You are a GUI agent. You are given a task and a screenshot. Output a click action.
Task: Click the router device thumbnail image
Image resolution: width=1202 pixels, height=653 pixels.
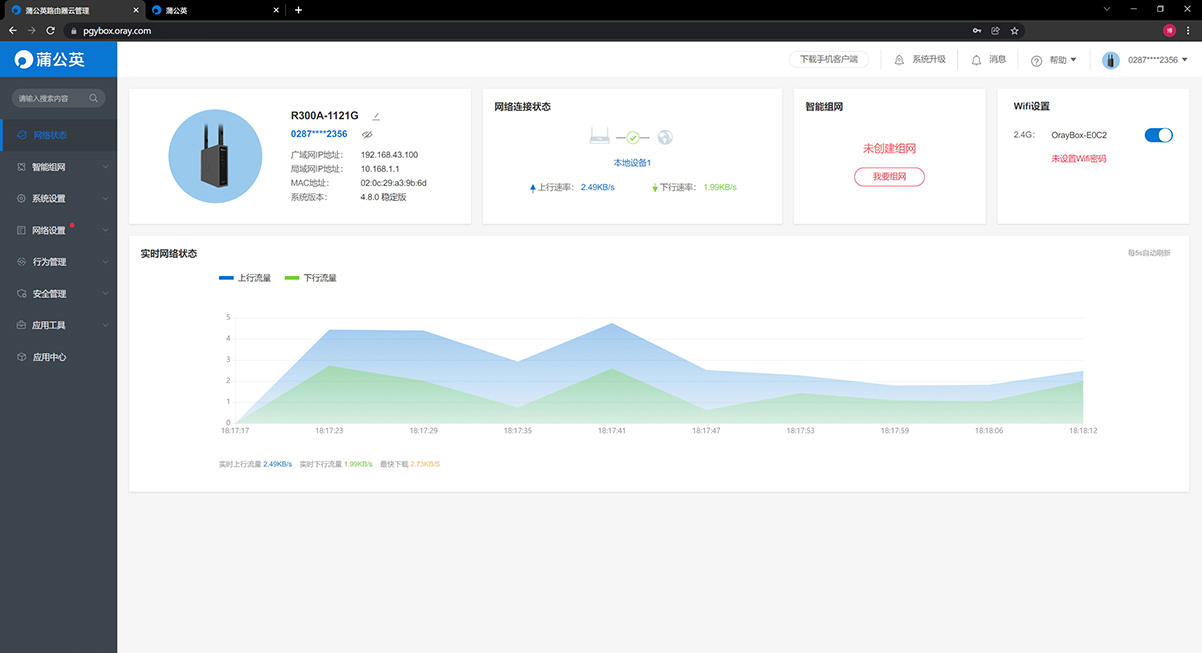click(x=215, y=156)
